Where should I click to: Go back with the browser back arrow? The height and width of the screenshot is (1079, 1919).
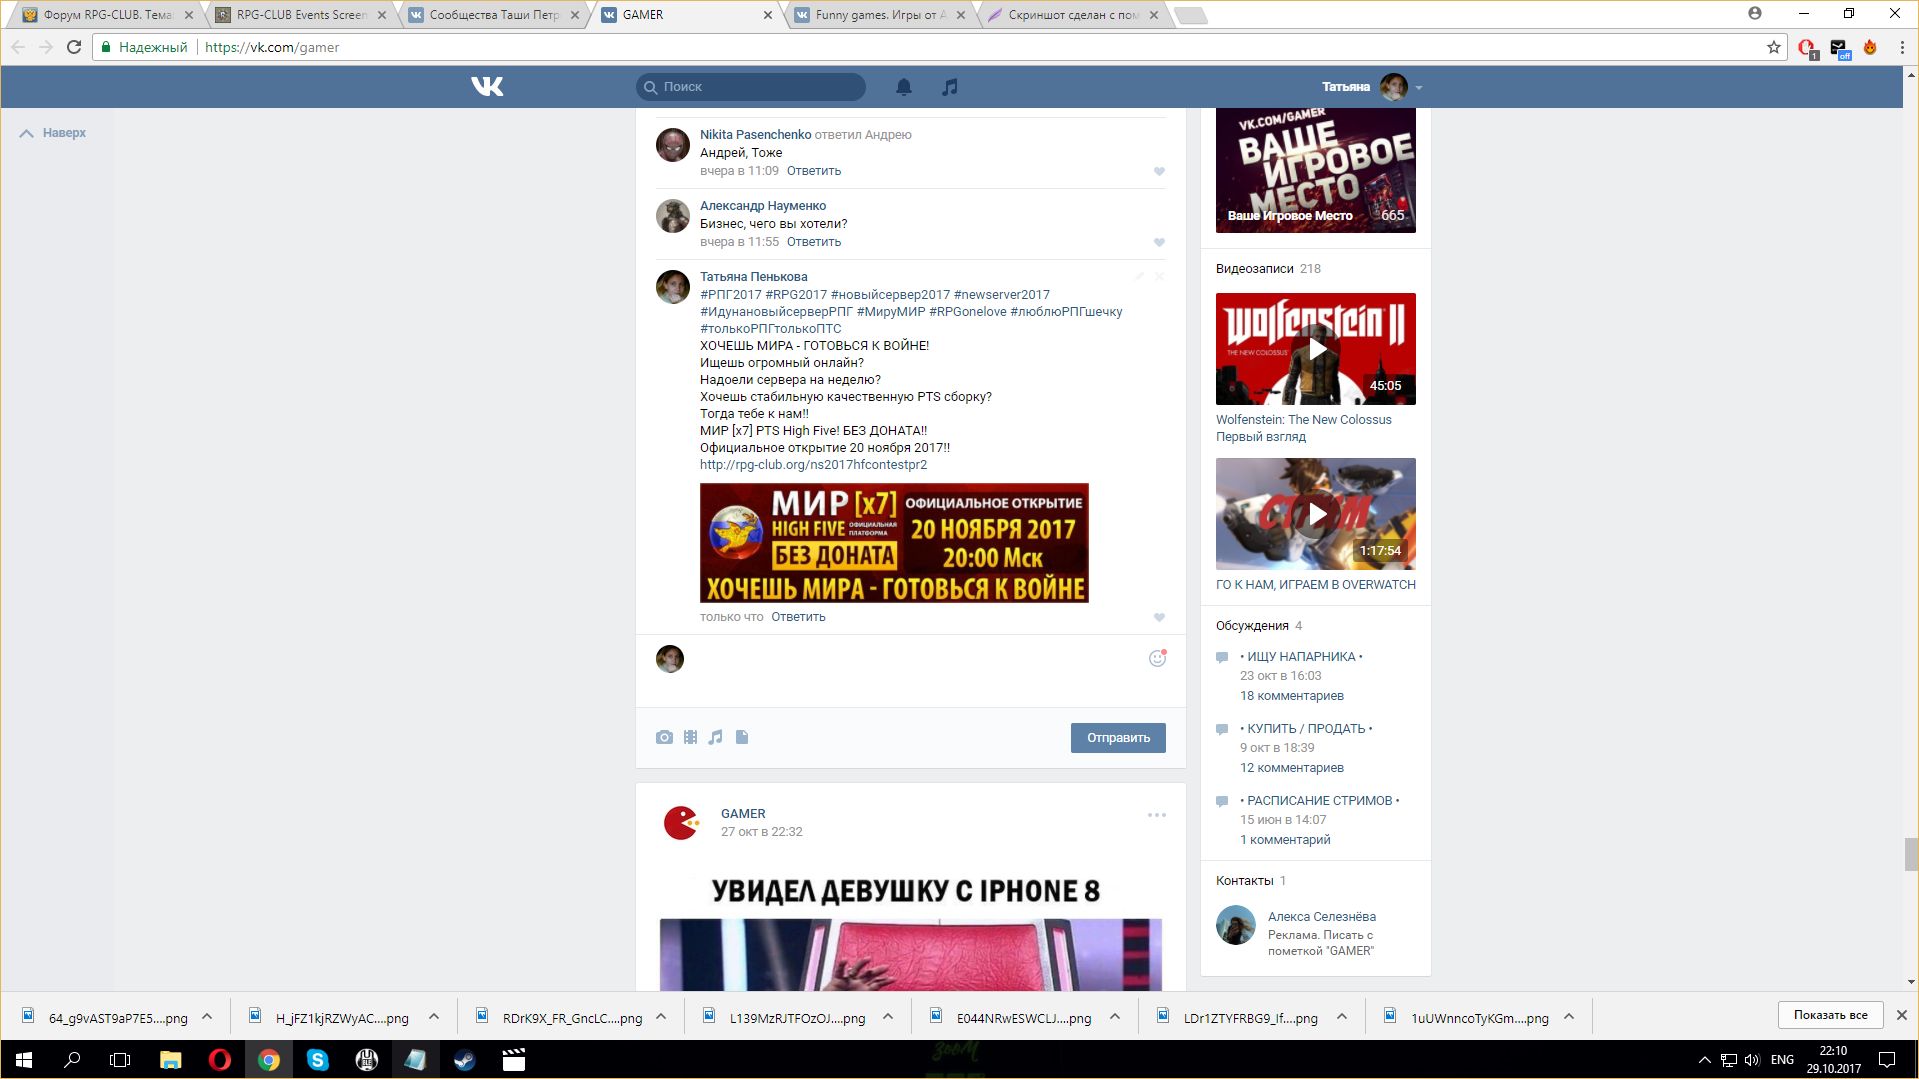pos(18,47)
